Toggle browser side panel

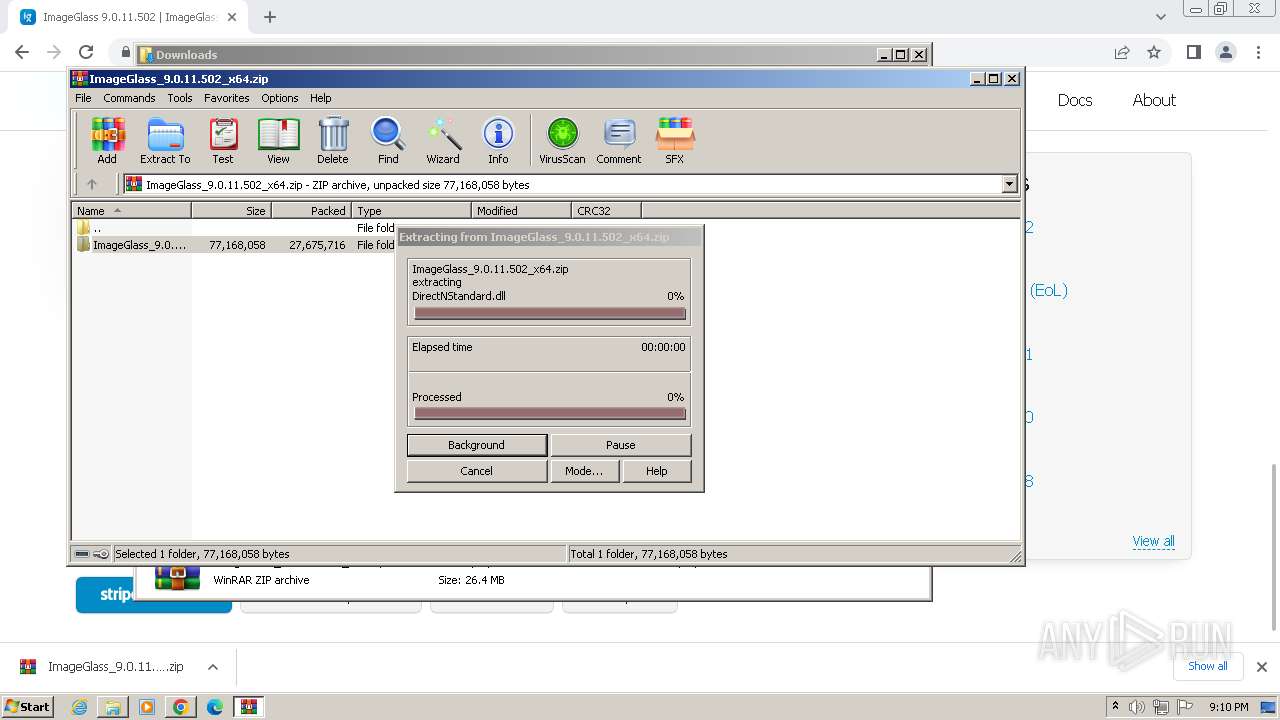pyautogui.click(x=1193, y=52)
